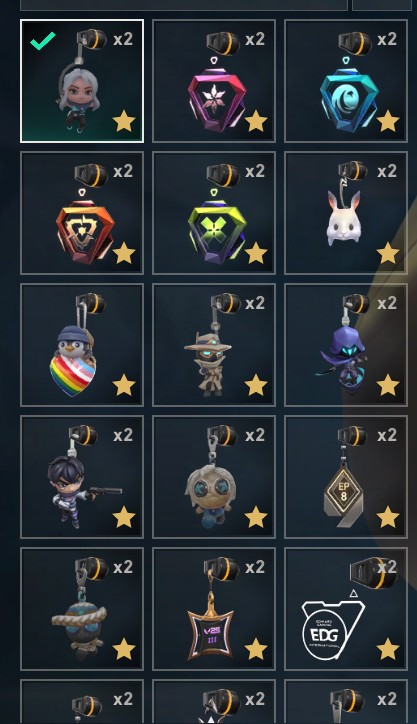Select the silver-haired chibi agent buddy
This screenshot has height=724, width=417.
82,81
